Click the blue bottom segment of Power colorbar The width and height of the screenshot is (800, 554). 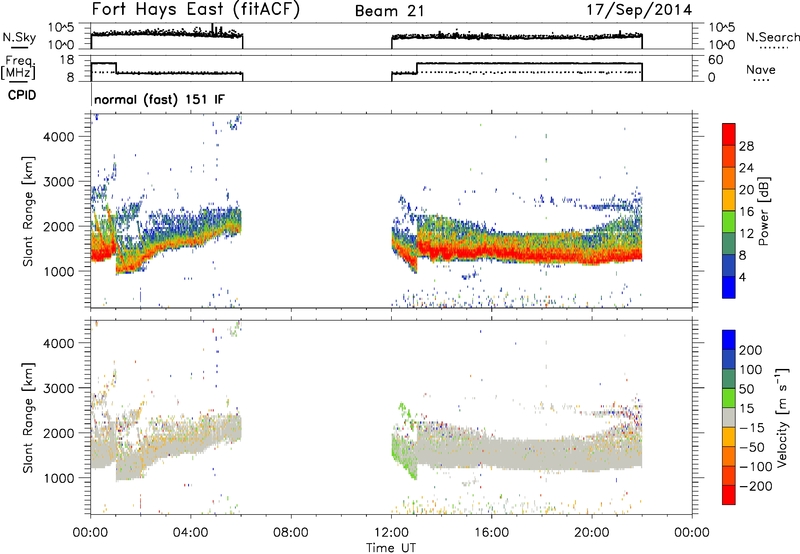[x=729, y=287]
